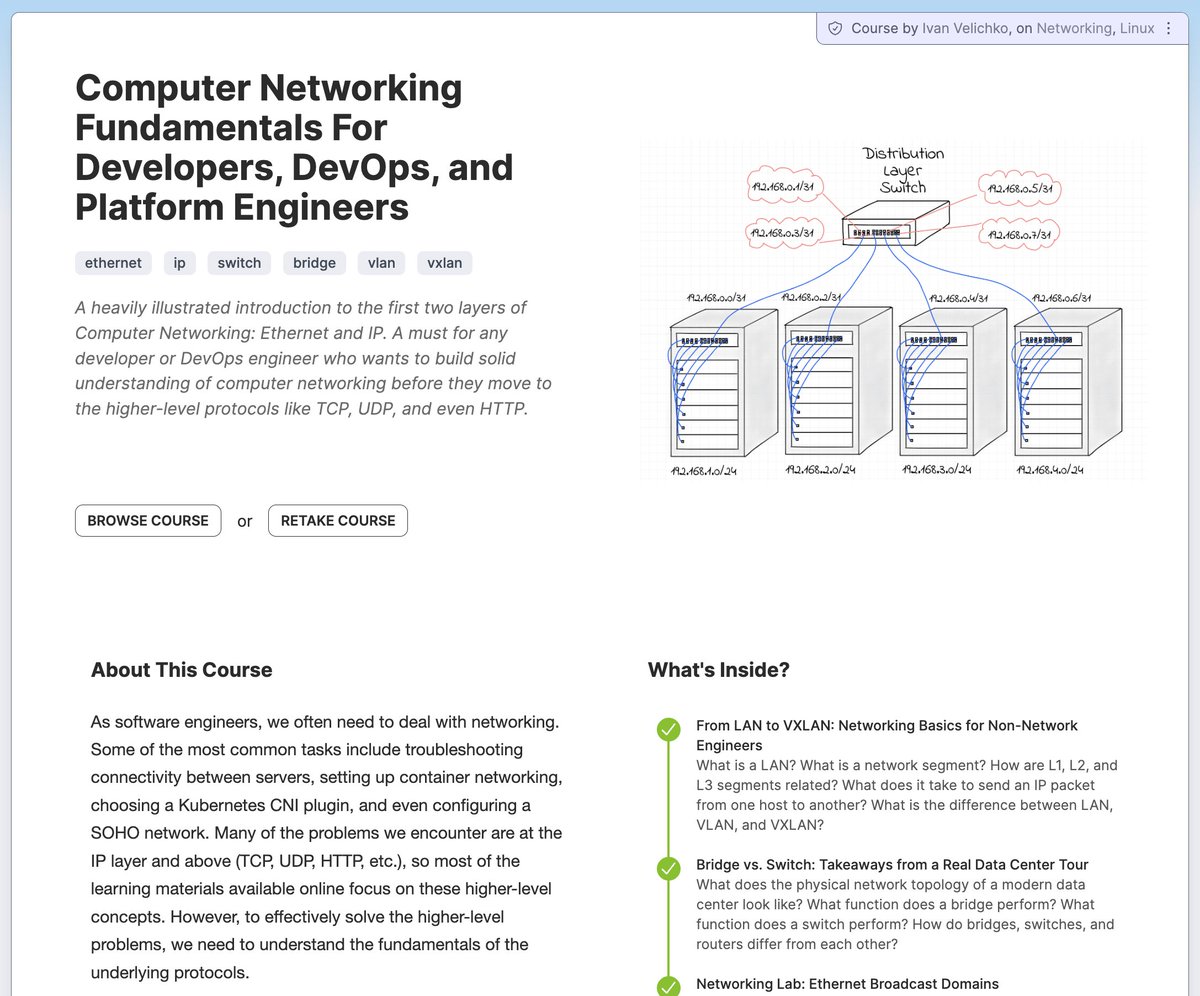The image size is (1200, 996).
Task: Open the Linux category link
Action: 1137,29
